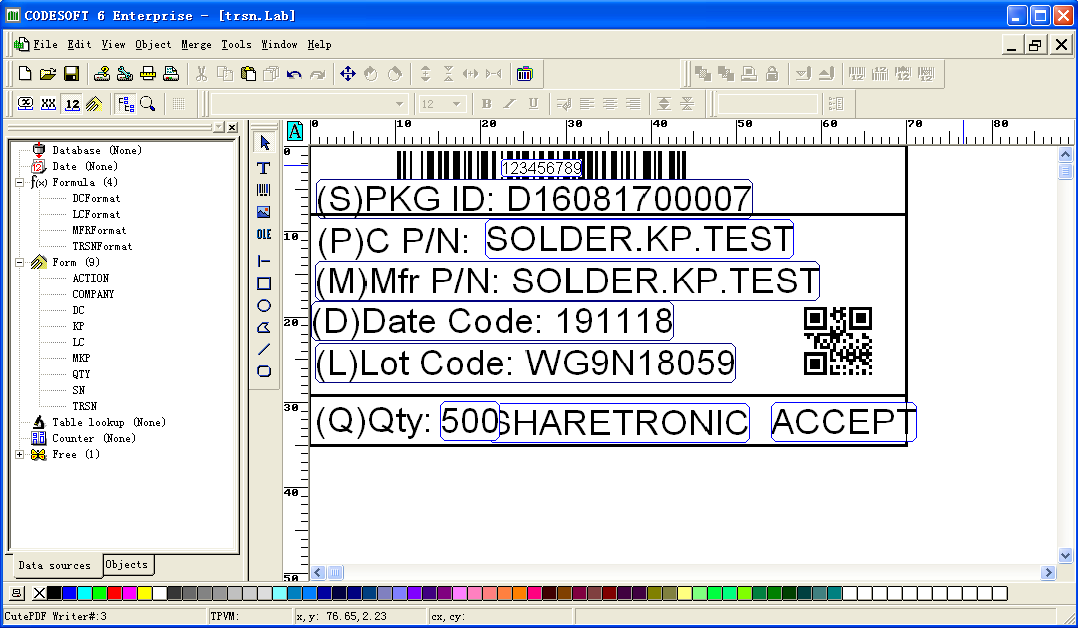Click the Save document icon

[71, 74]
